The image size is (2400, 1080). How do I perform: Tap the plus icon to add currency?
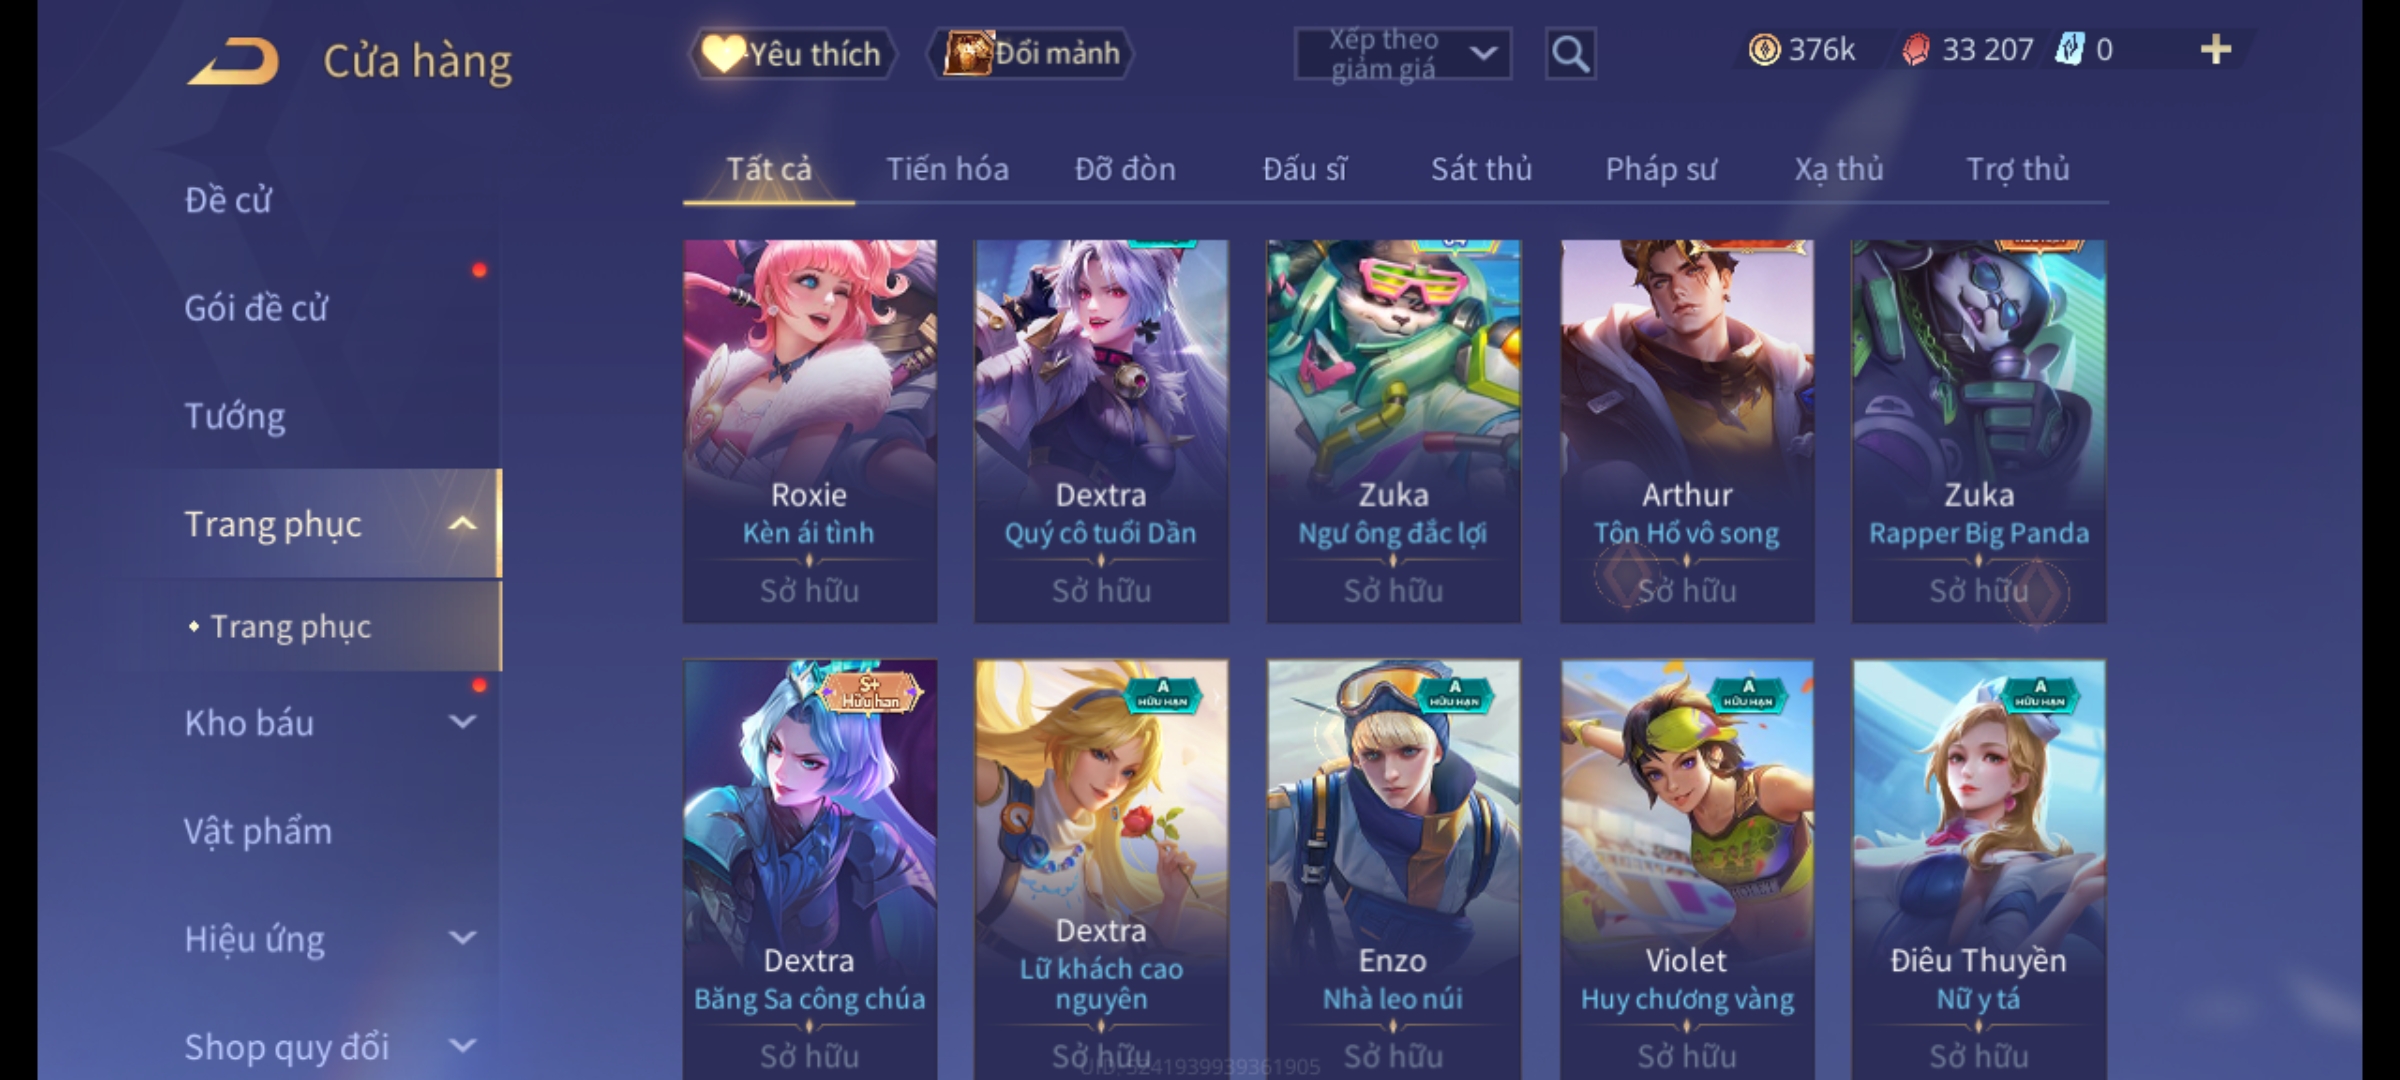(x=2216, y=50)
